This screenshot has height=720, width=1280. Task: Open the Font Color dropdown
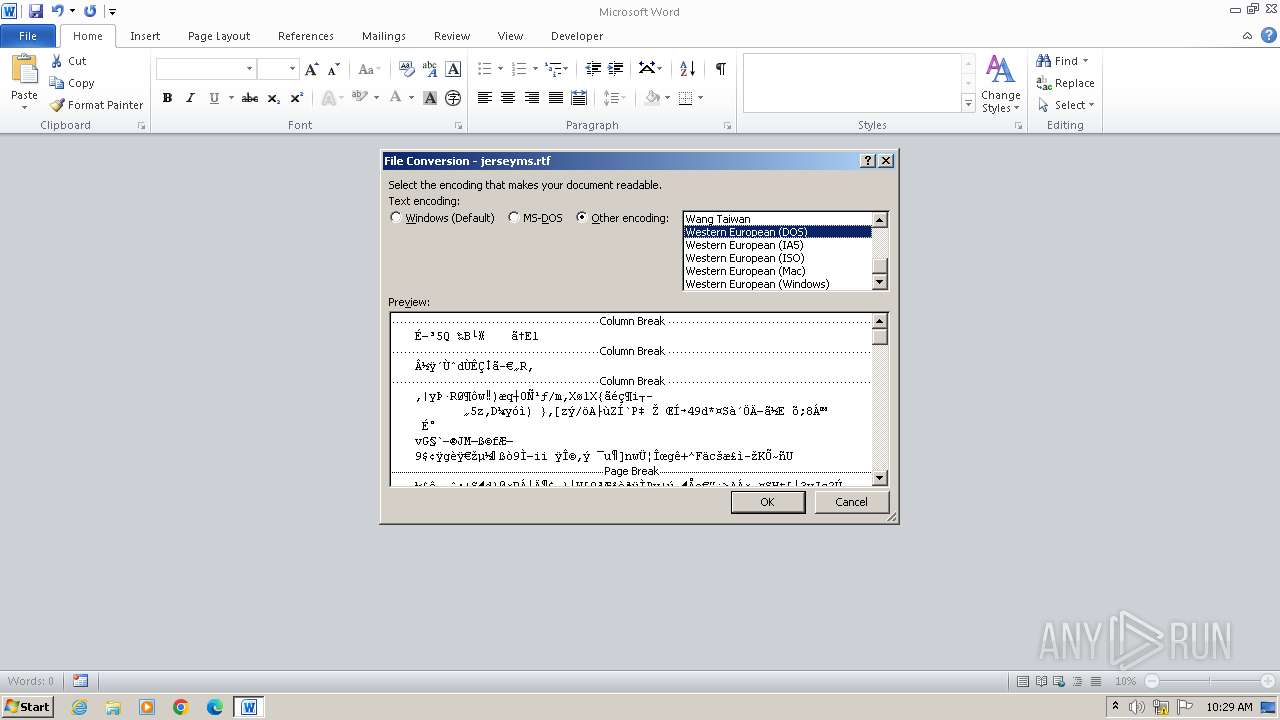411,98
